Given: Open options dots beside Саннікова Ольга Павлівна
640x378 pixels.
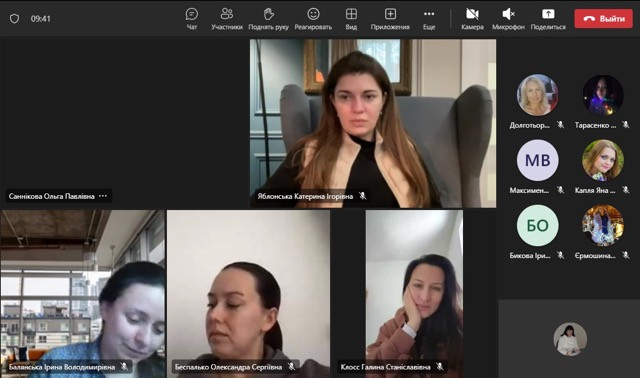Looking at the screenshot, I should (x=103, y=196).
